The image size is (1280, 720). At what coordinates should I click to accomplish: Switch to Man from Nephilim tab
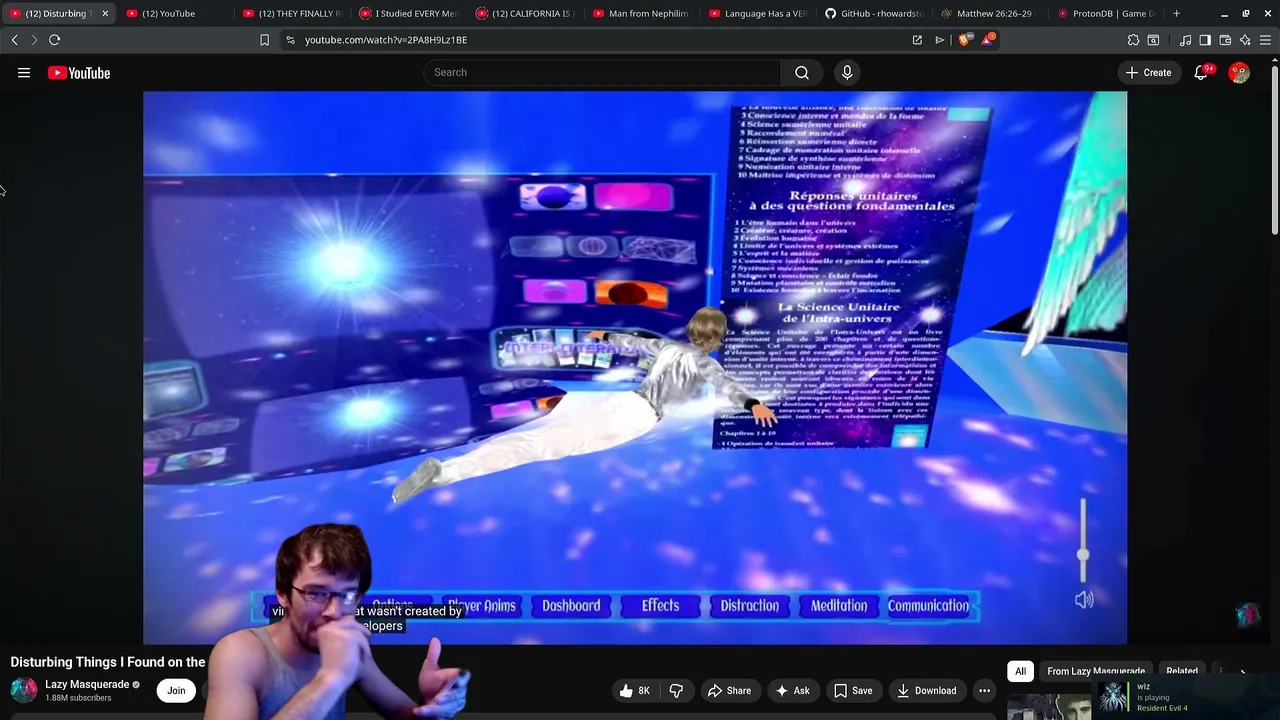point(642,13)
